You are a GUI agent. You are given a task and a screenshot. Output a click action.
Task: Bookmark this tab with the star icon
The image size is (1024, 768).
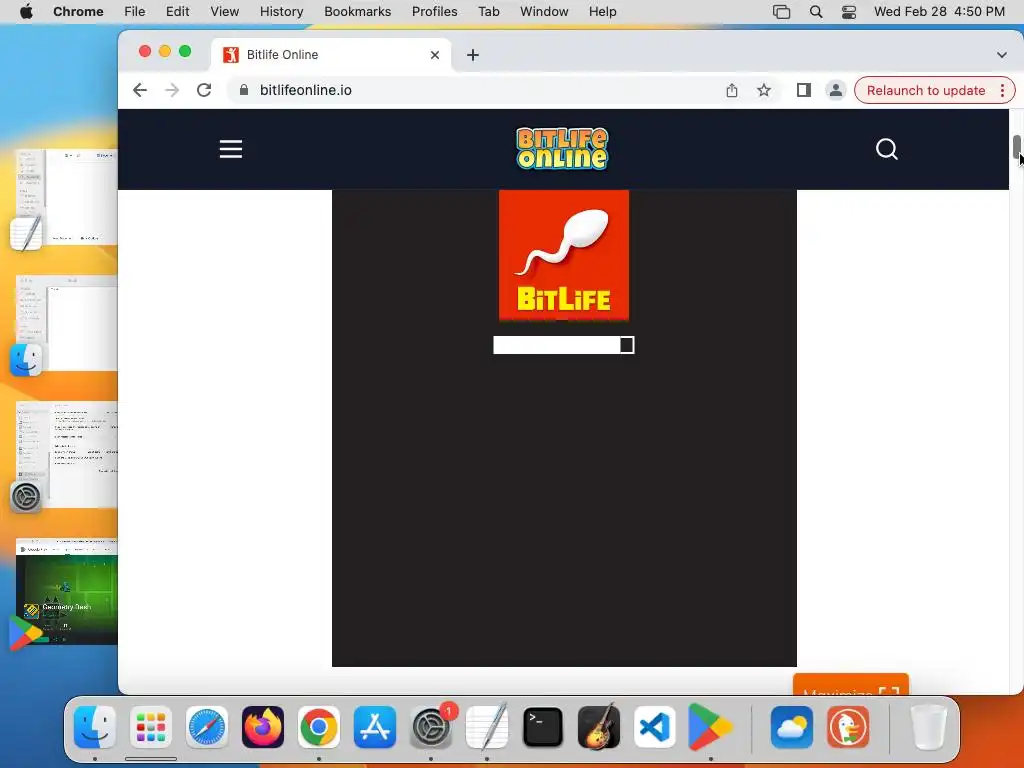click(763, 90)
